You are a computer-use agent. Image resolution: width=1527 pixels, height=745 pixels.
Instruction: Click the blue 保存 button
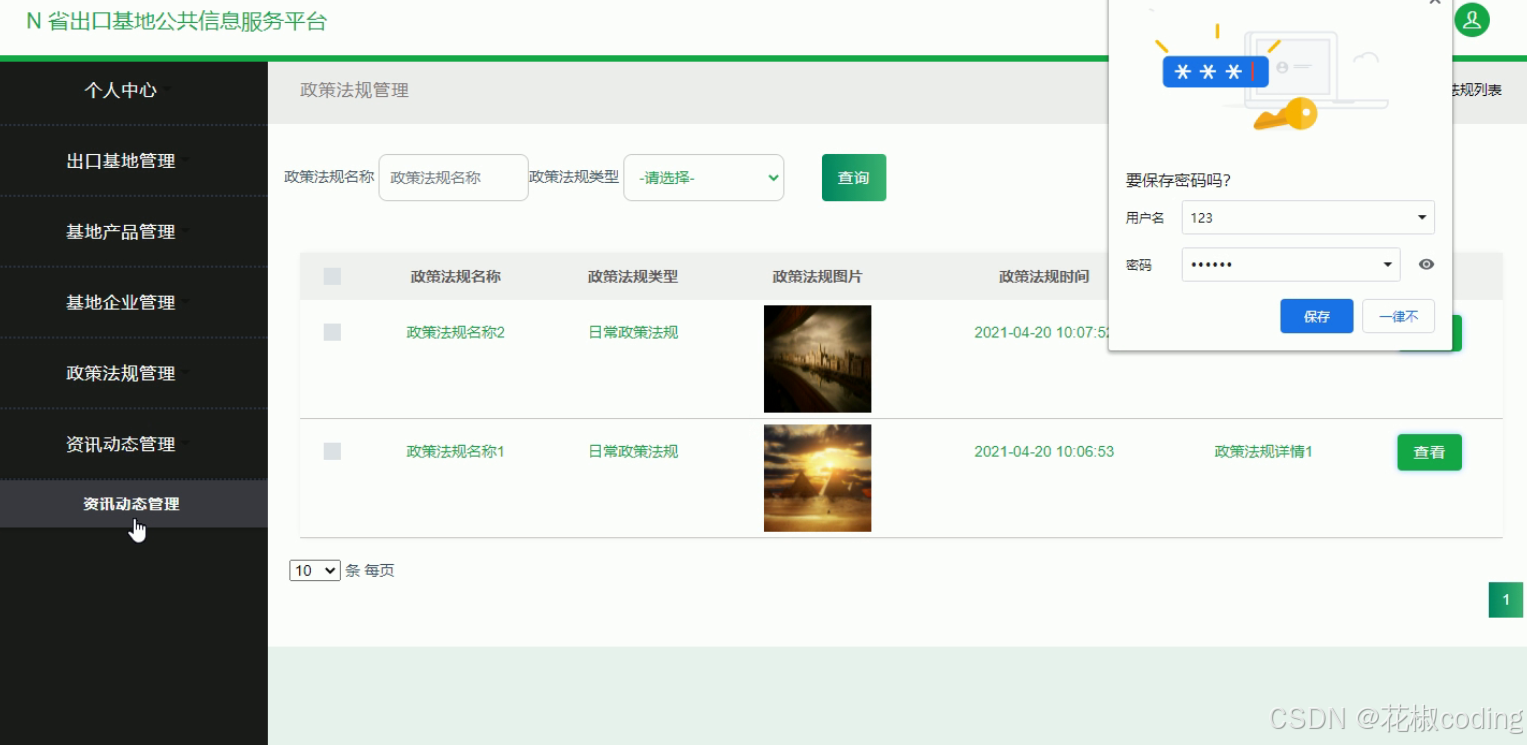point(1316,316)
